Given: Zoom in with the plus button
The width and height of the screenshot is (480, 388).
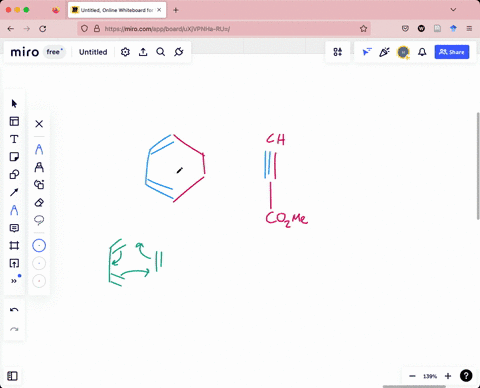Looking at the screenshot, I should tap(448, 376).
